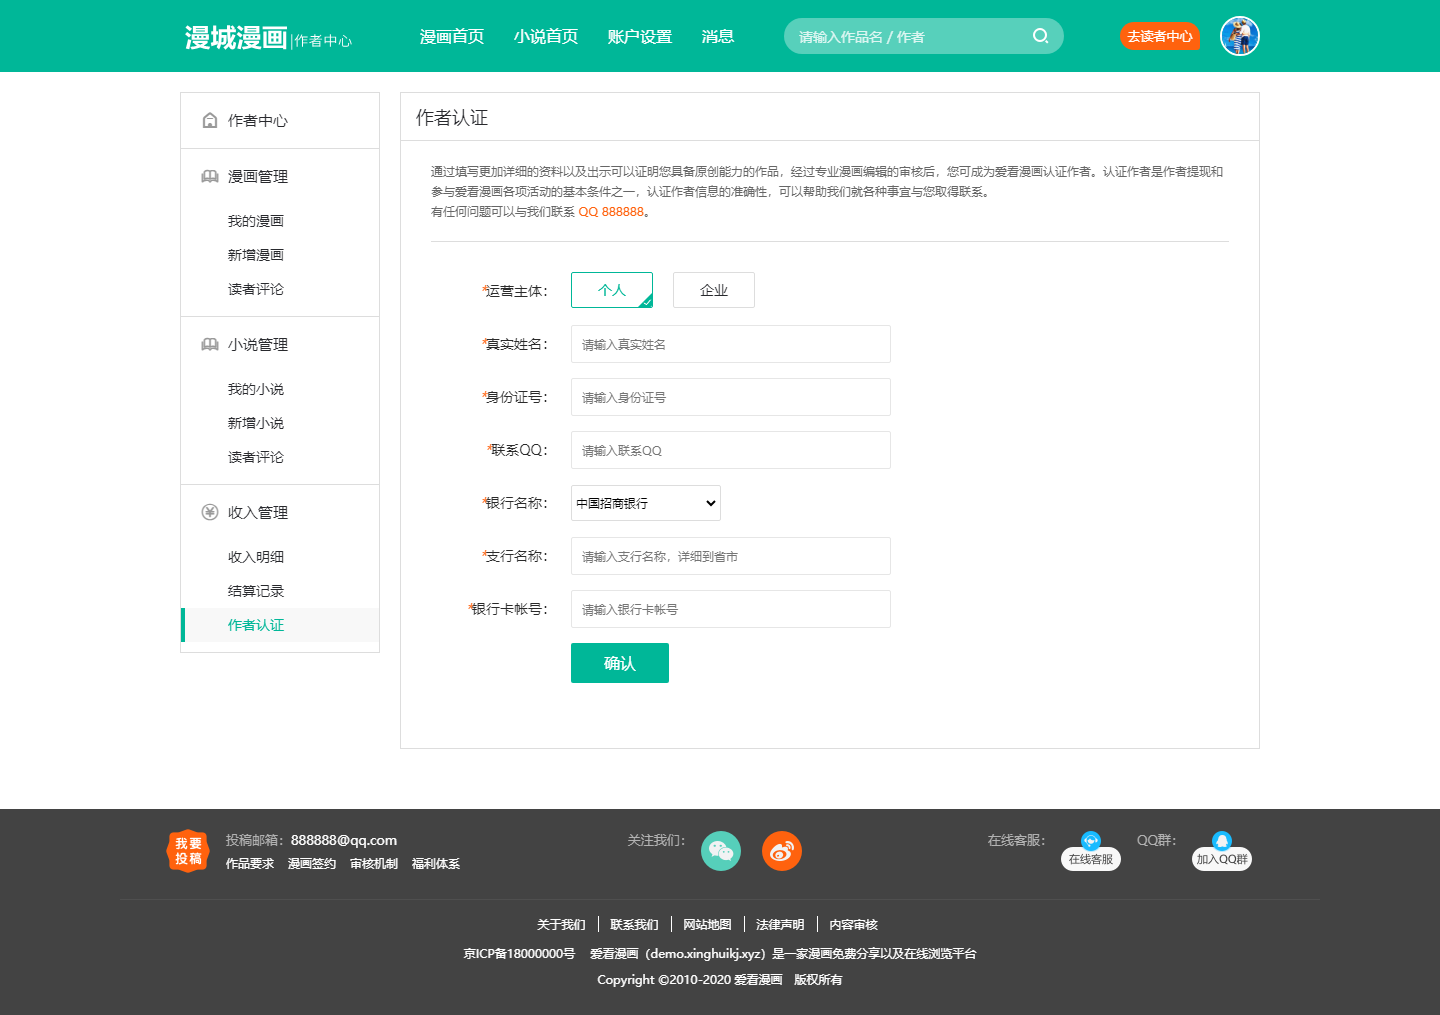Open 账户设置 in top navigation
The width and height of the screenshot is (1440, 1015).
click(x=640, y=36)
